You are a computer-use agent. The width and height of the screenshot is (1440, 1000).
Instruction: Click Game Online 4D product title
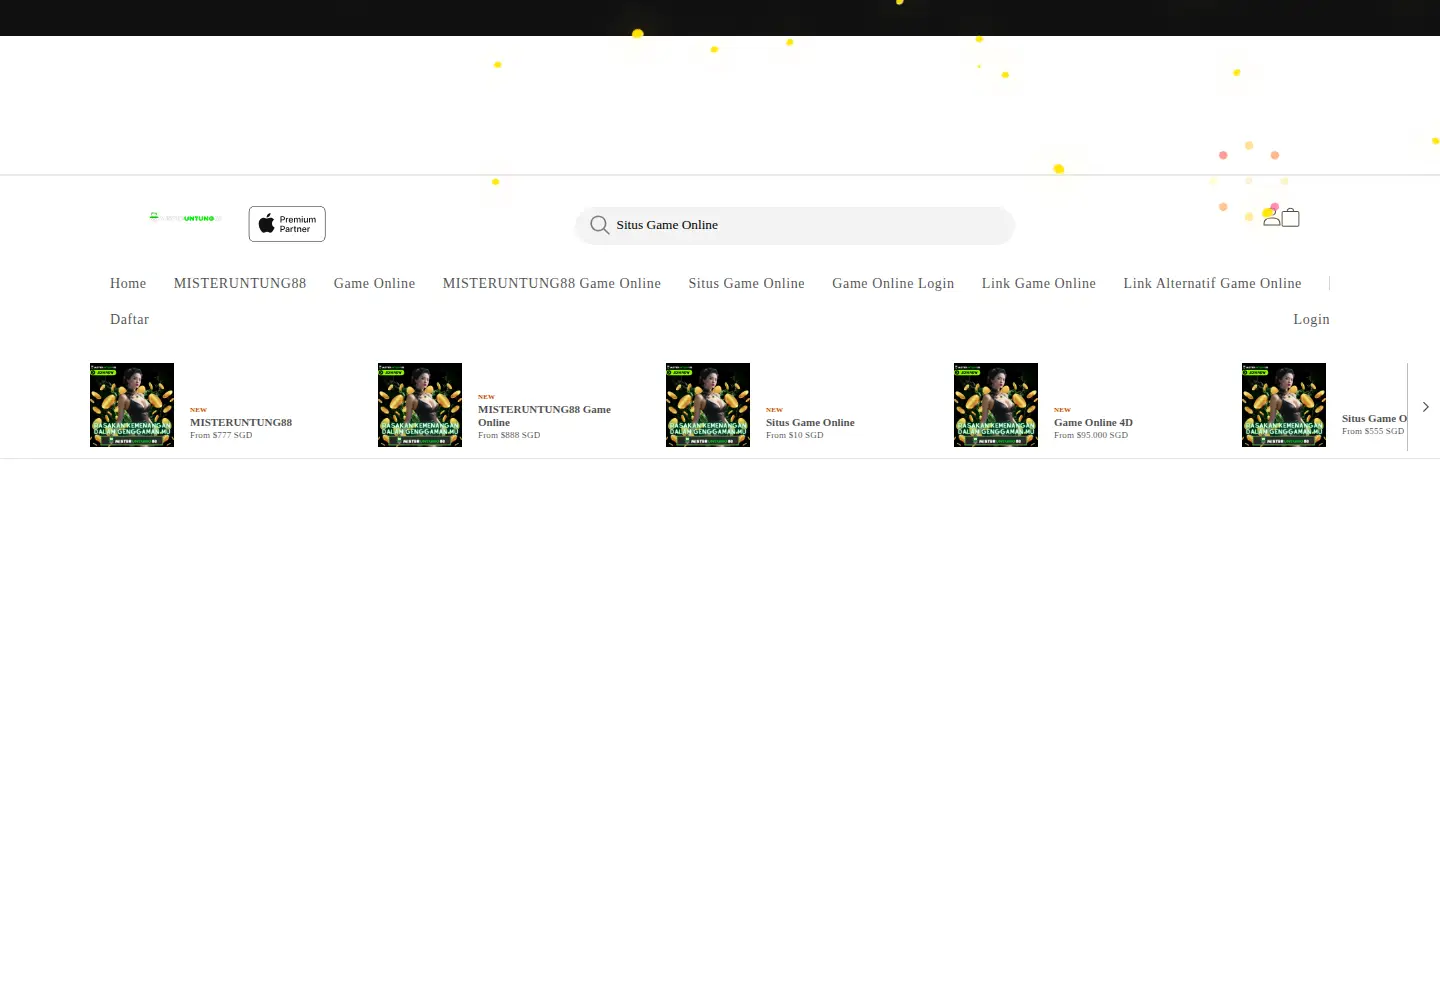[1093, 422]
